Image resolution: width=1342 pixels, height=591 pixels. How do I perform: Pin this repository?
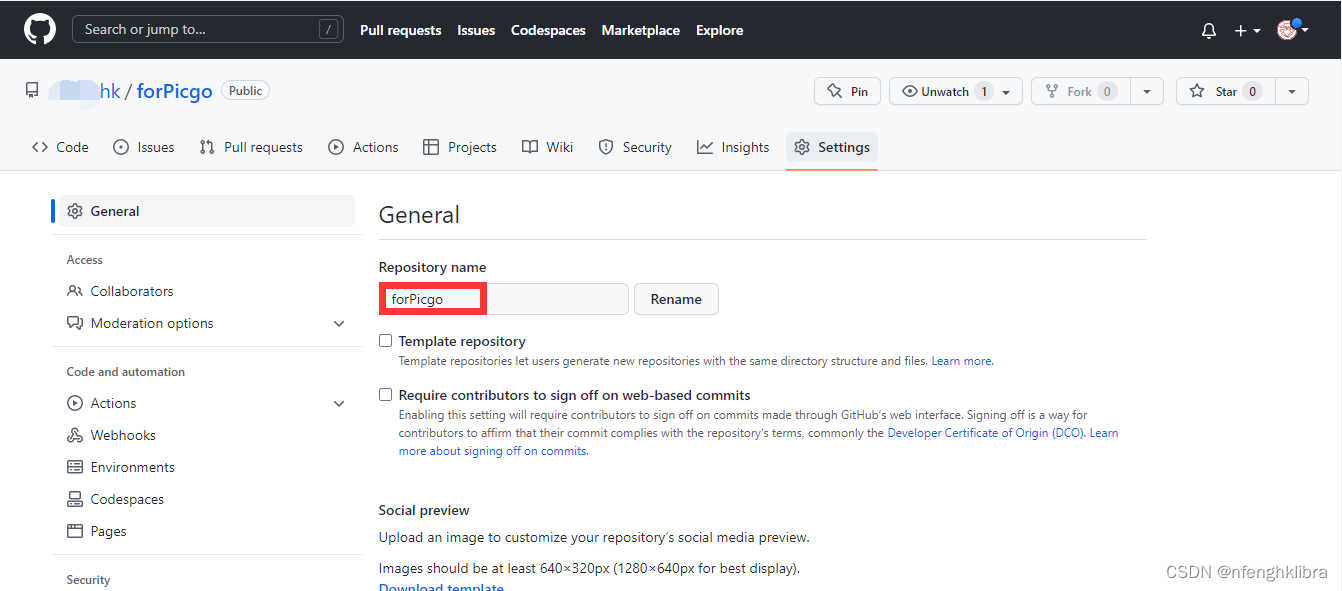point(847,91)
